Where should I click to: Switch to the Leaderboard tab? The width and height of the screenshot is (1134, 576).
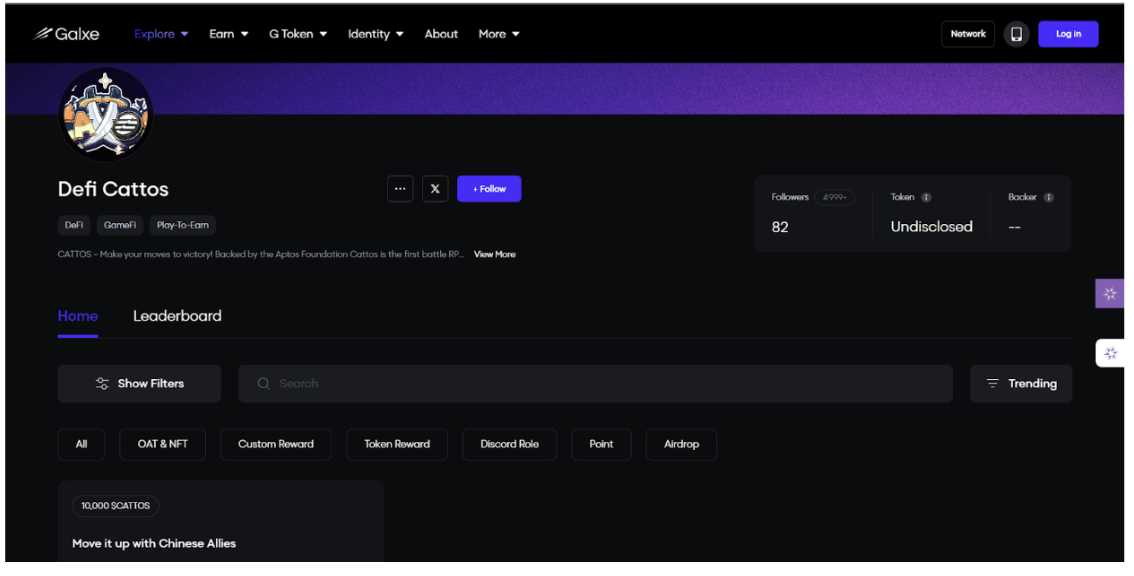177,316
